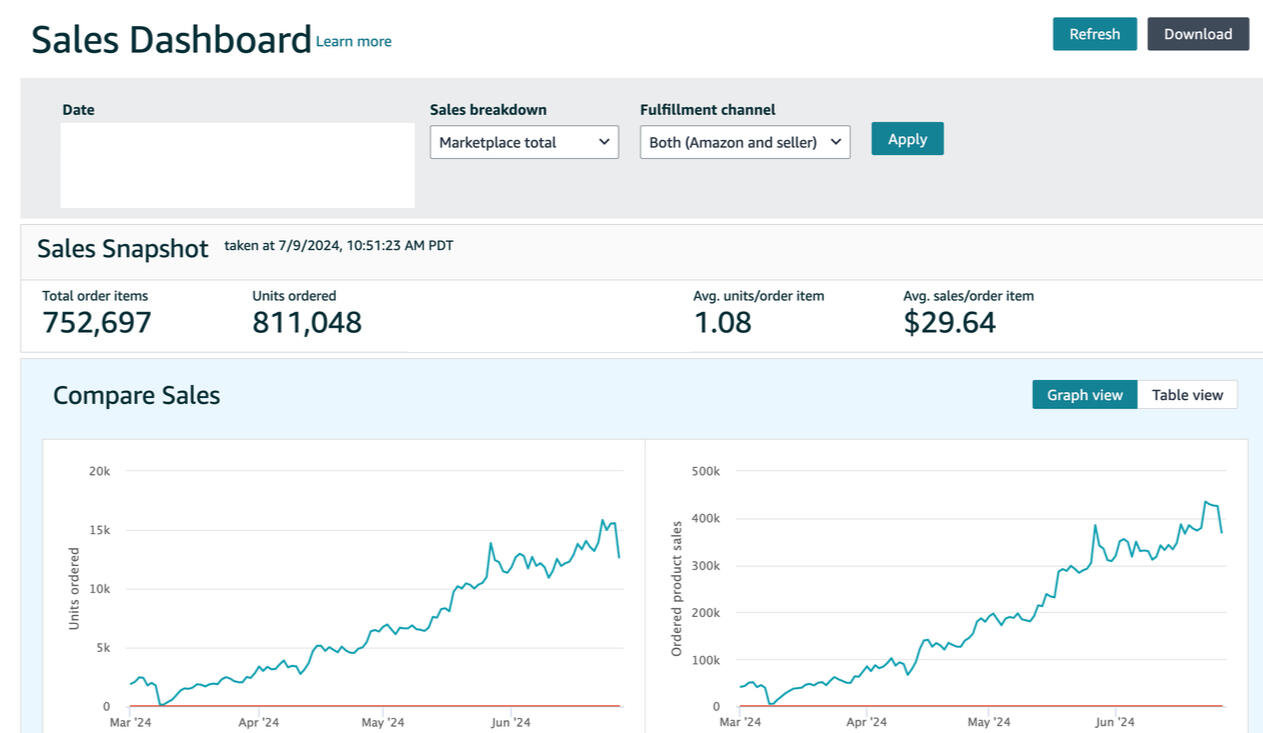Expand the Sales breakdown dropdown

point(524,142)
